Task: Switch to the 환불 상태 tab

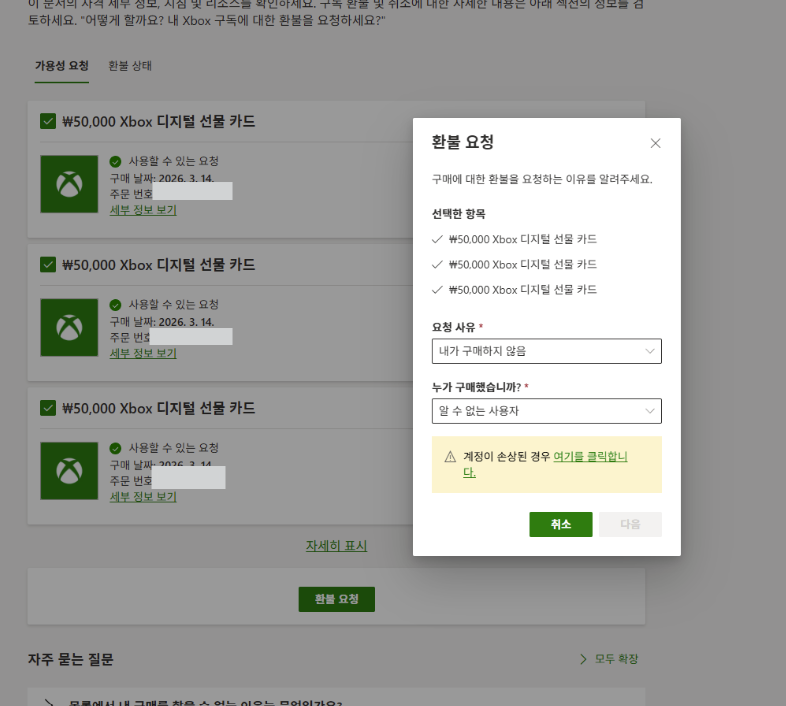Action: [x=130, y=66]
